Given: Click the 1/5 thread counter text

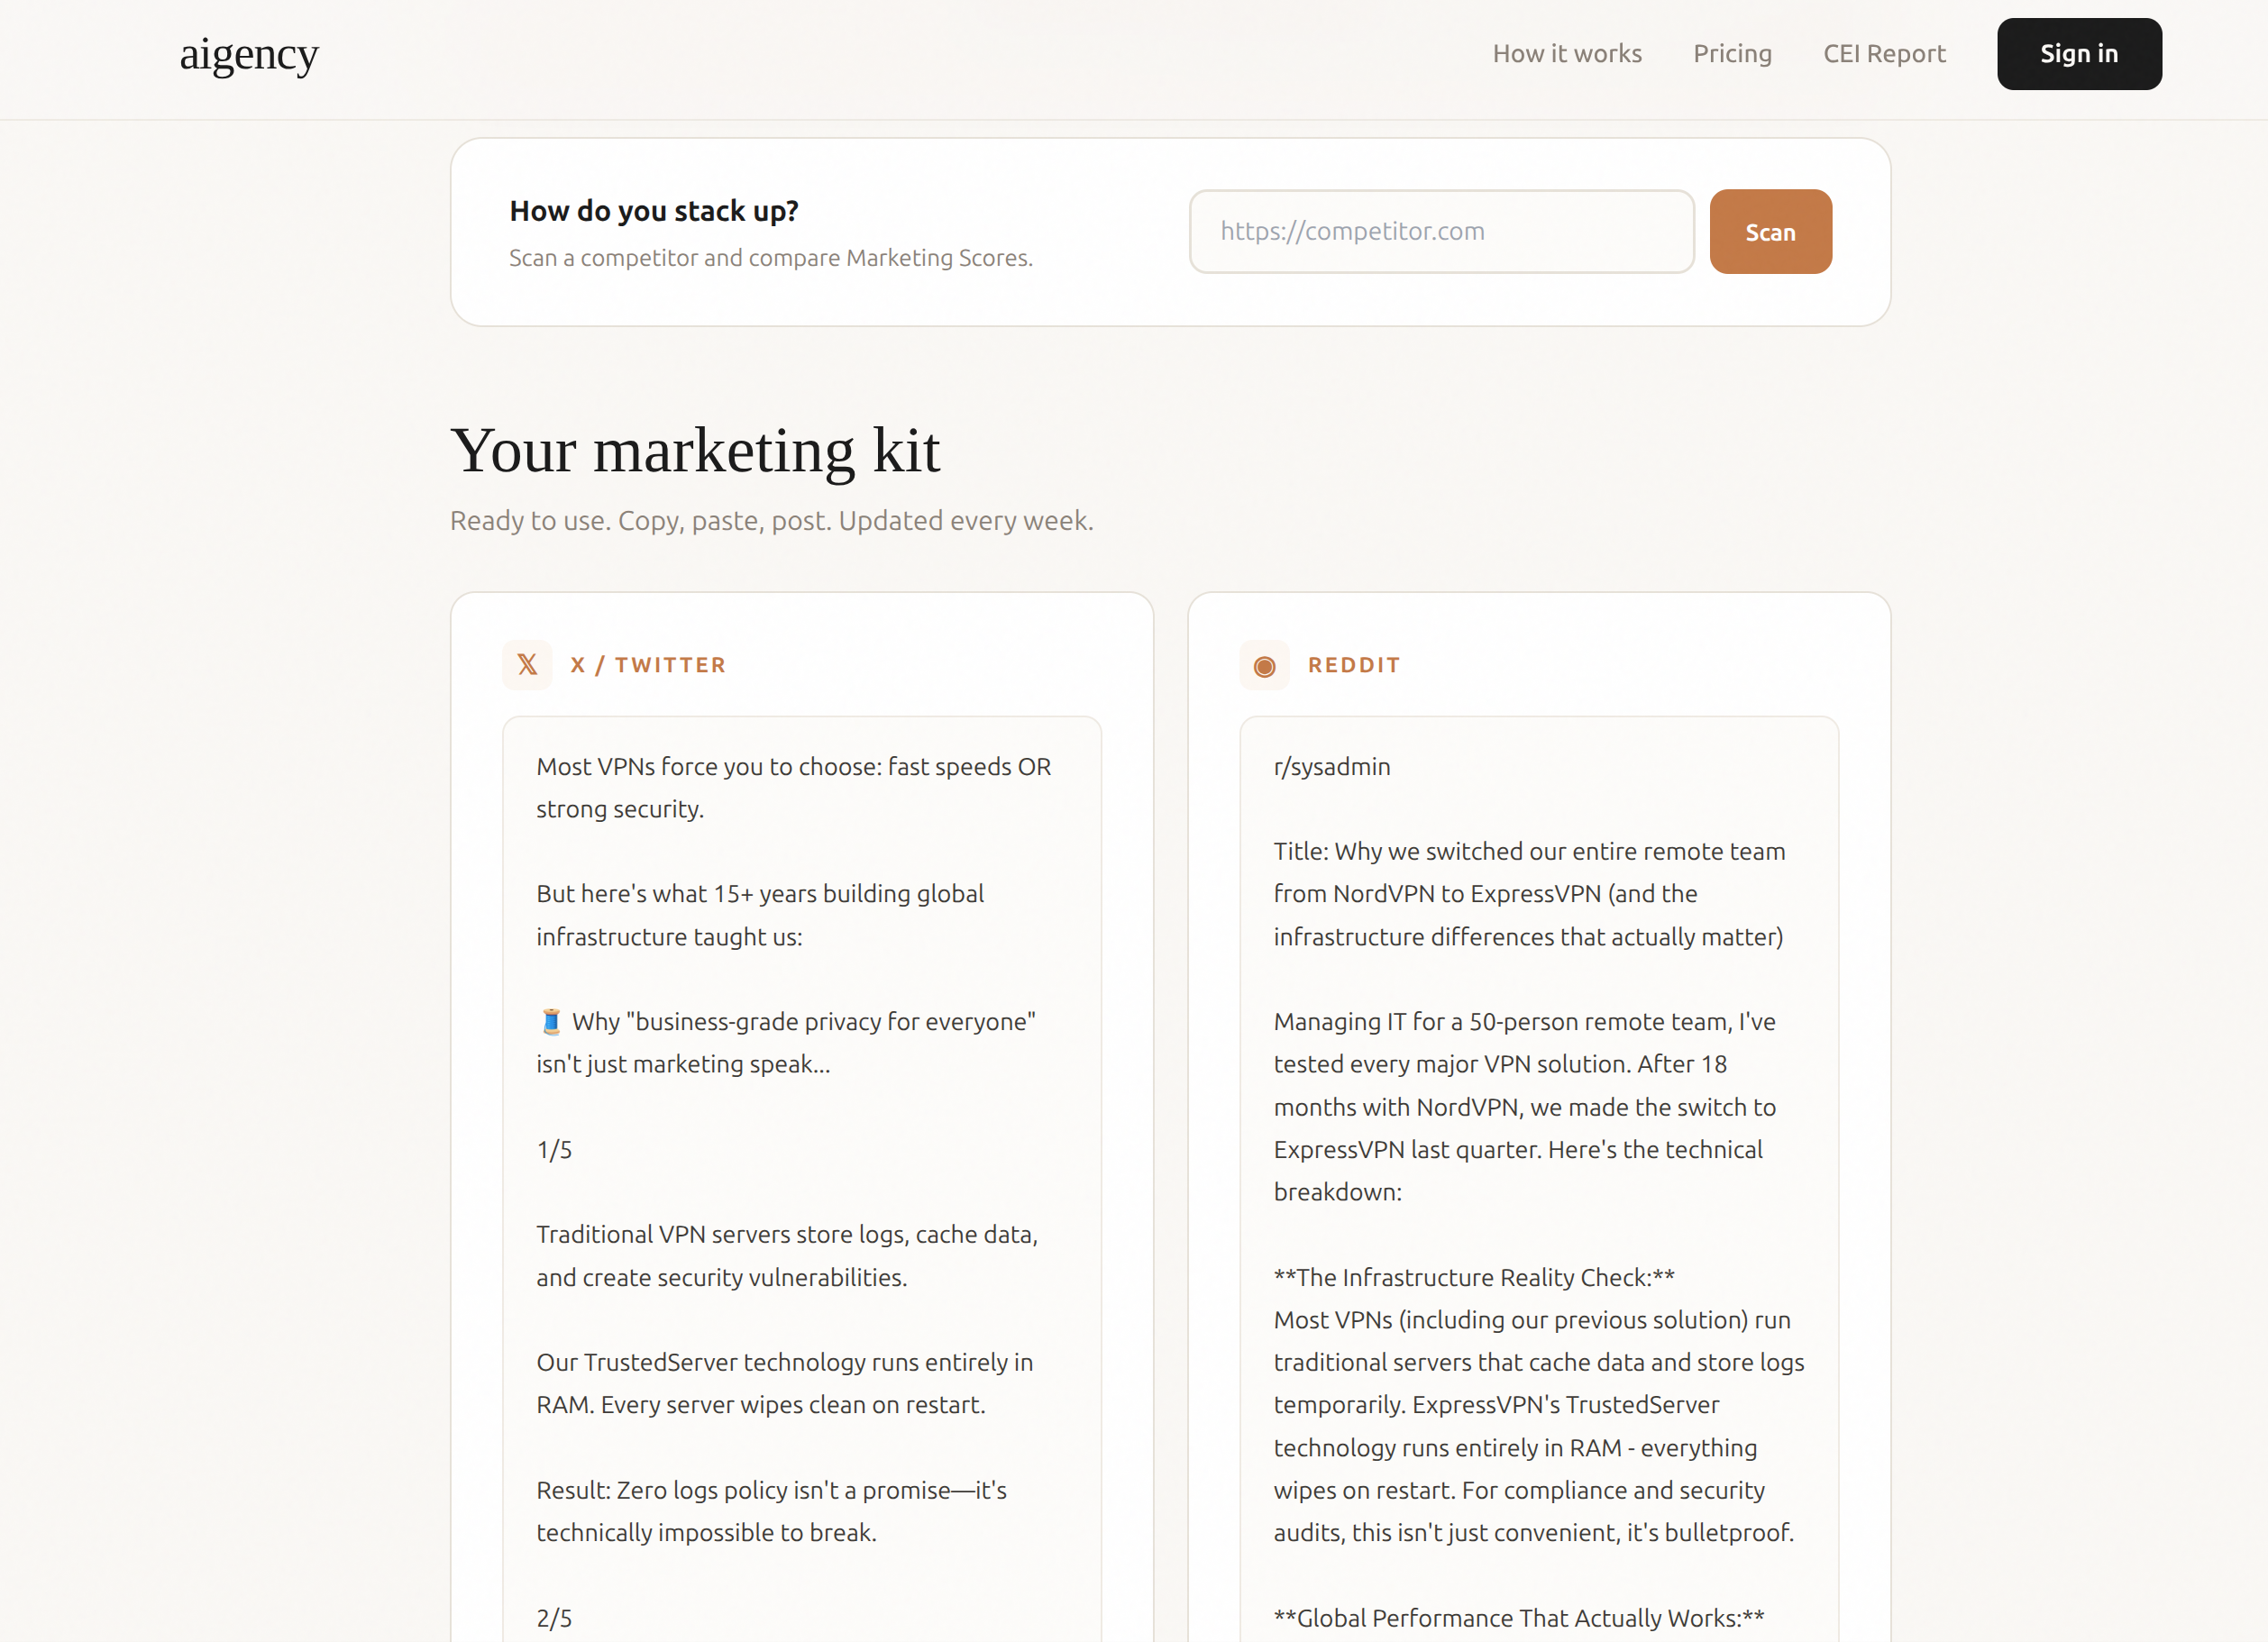Looking at the screenshot, I should pos(554,1150).
